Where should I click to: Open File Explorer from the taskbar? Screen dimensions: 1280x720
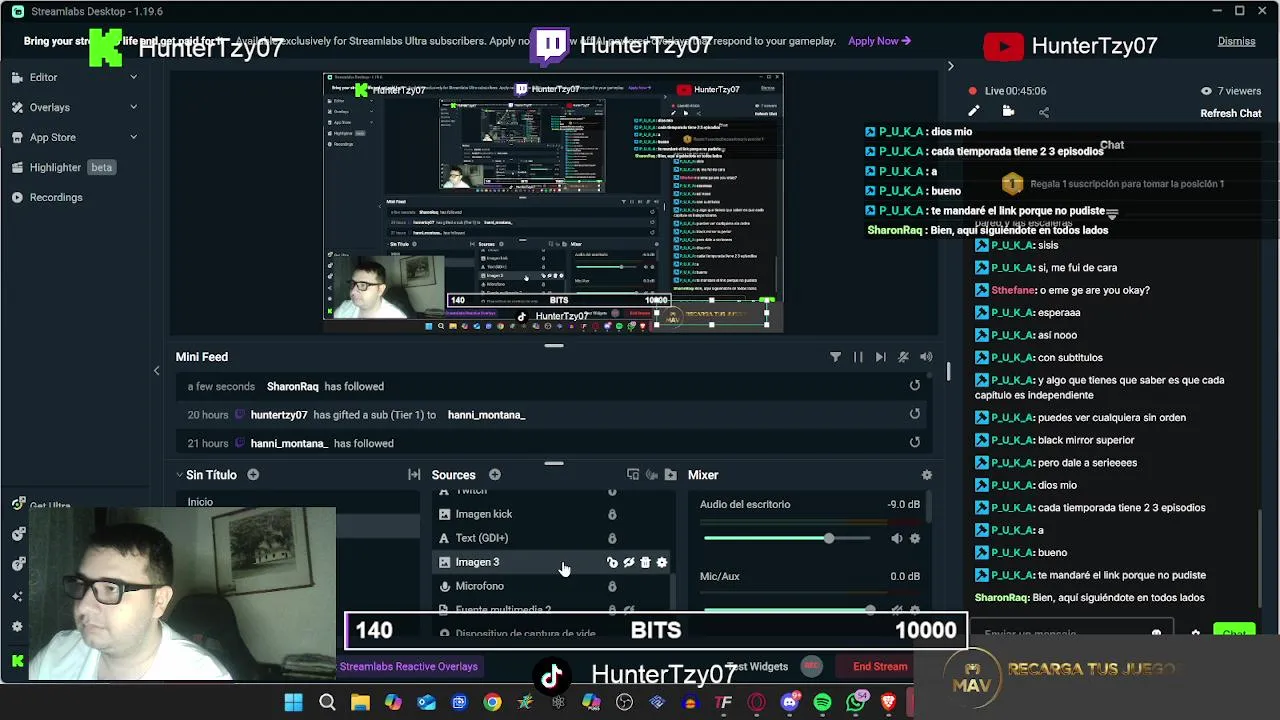click(360, 703)
